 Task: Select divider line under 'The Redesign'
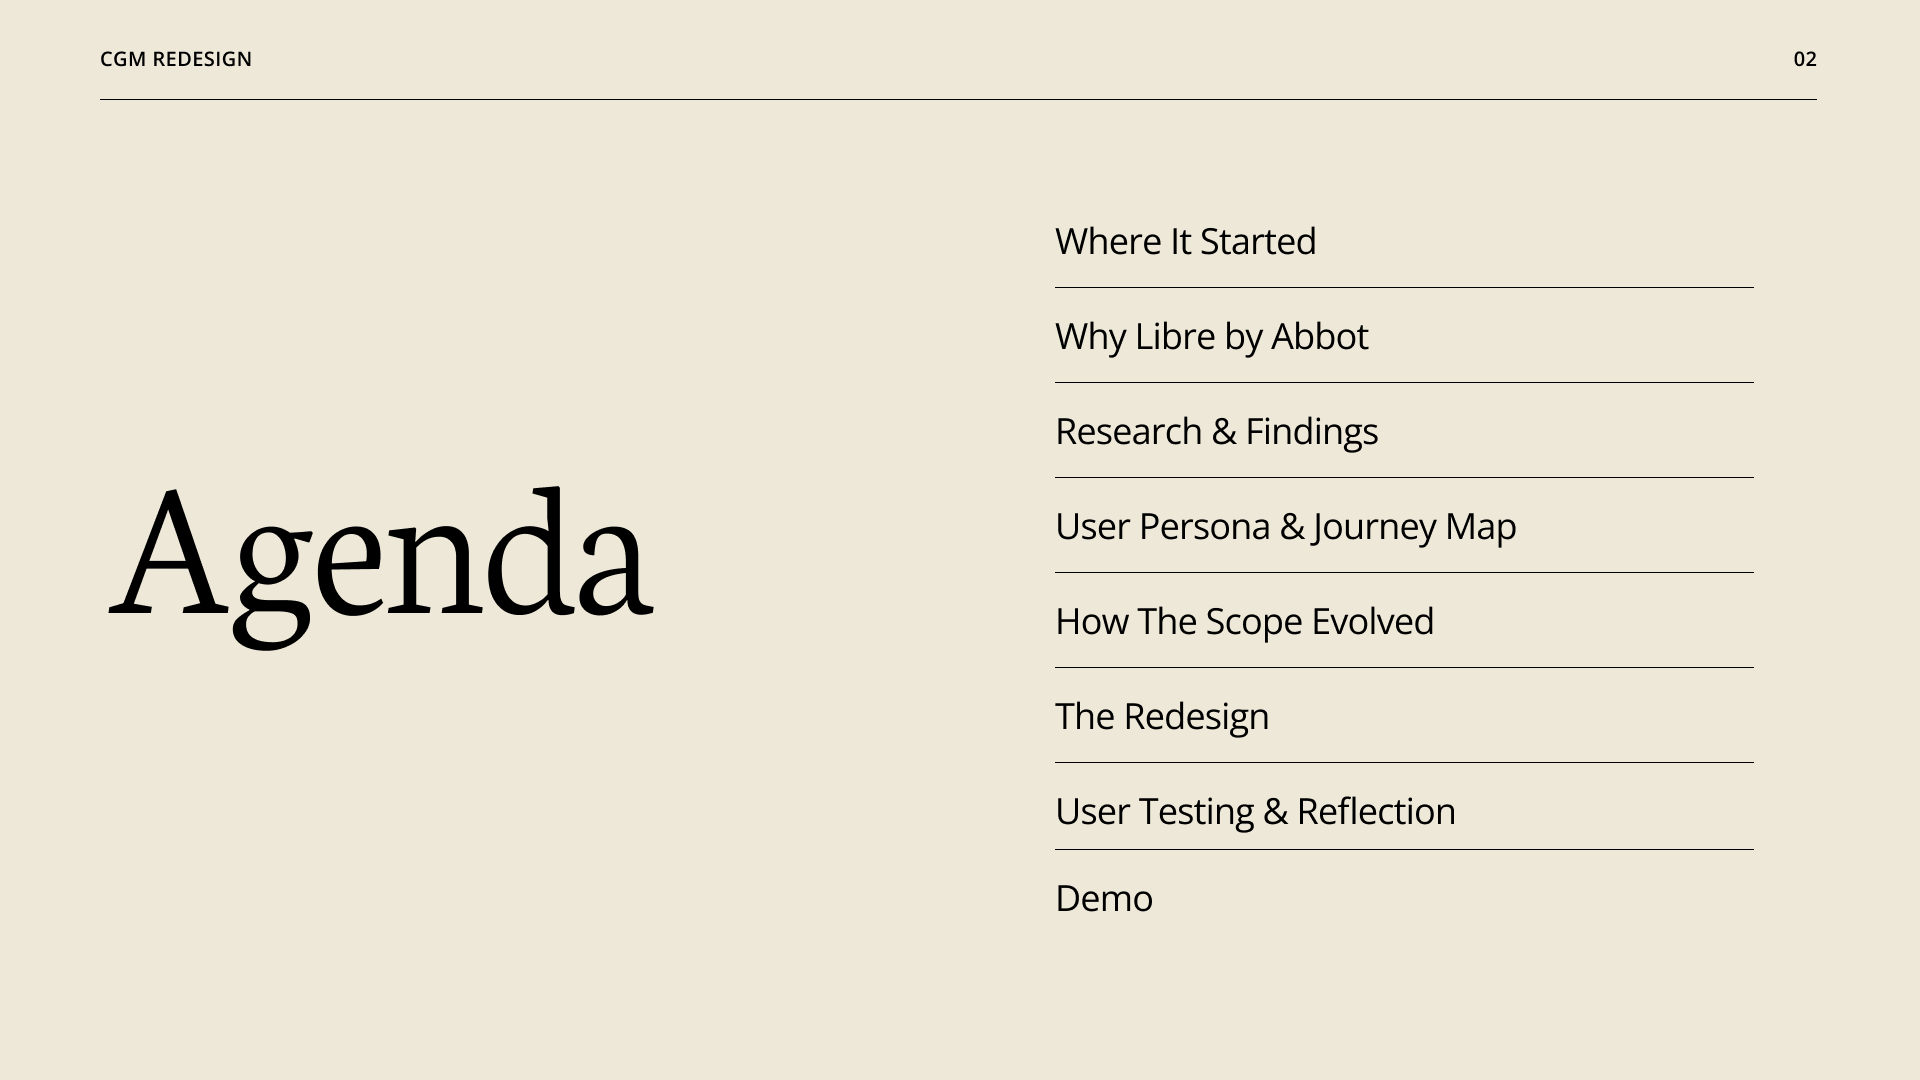(x=1404, y=762)
